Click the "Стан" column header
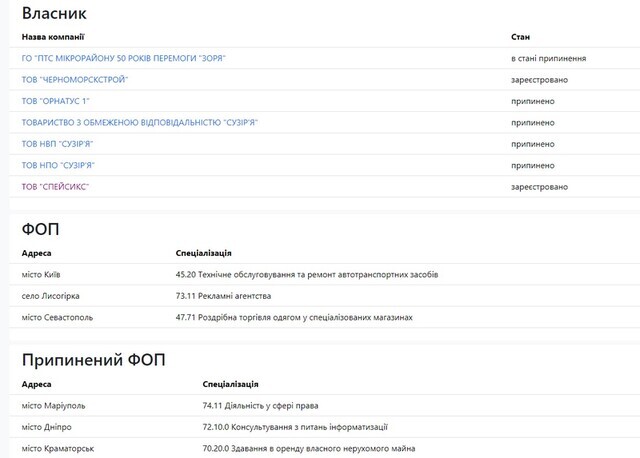 (520, 36)
